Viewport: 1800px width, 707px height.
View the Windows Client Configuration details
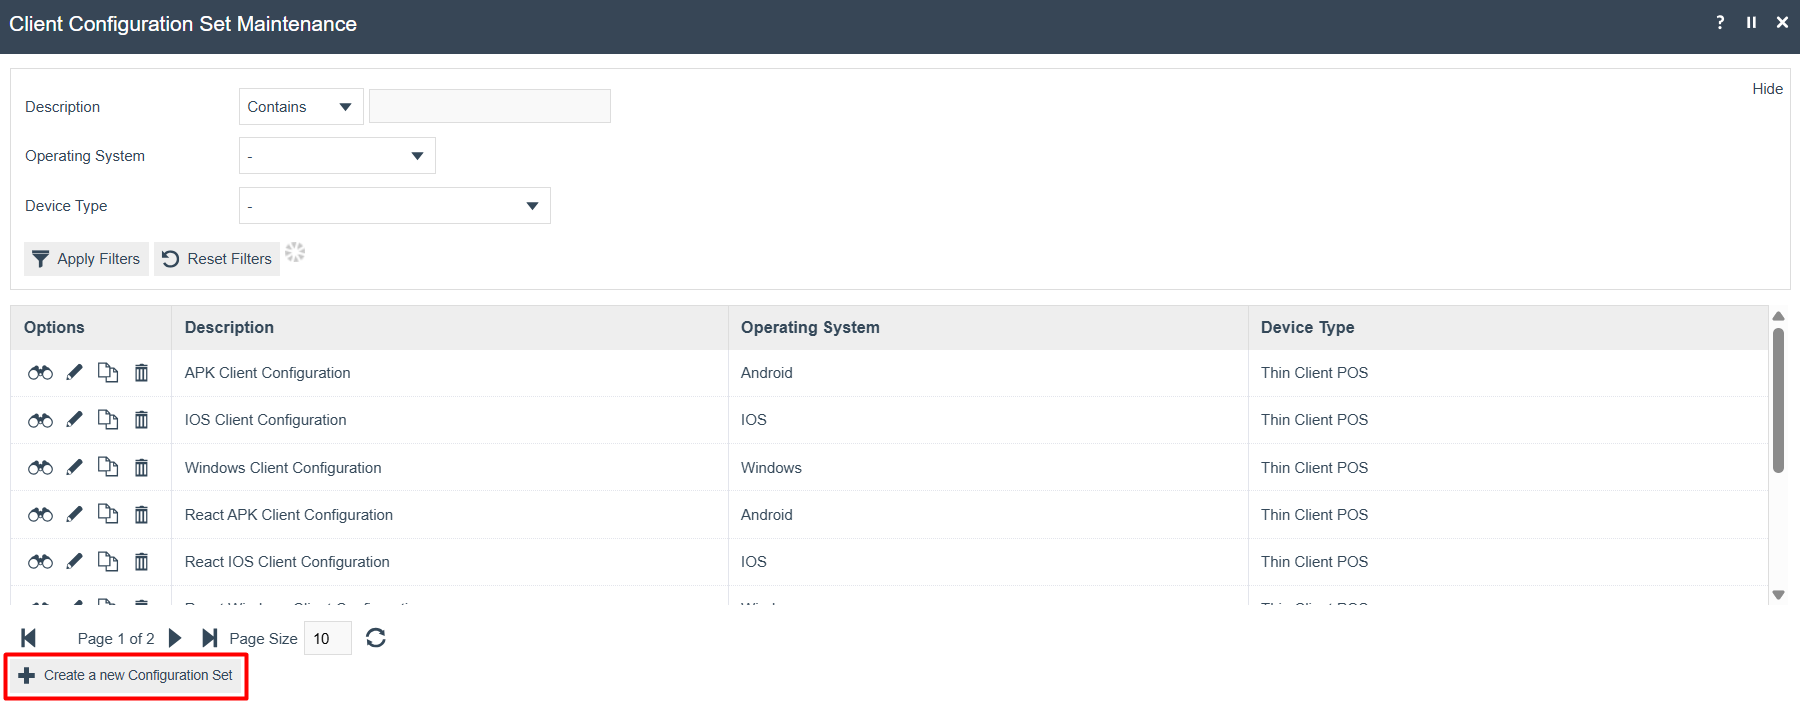[x=40, y=467]
